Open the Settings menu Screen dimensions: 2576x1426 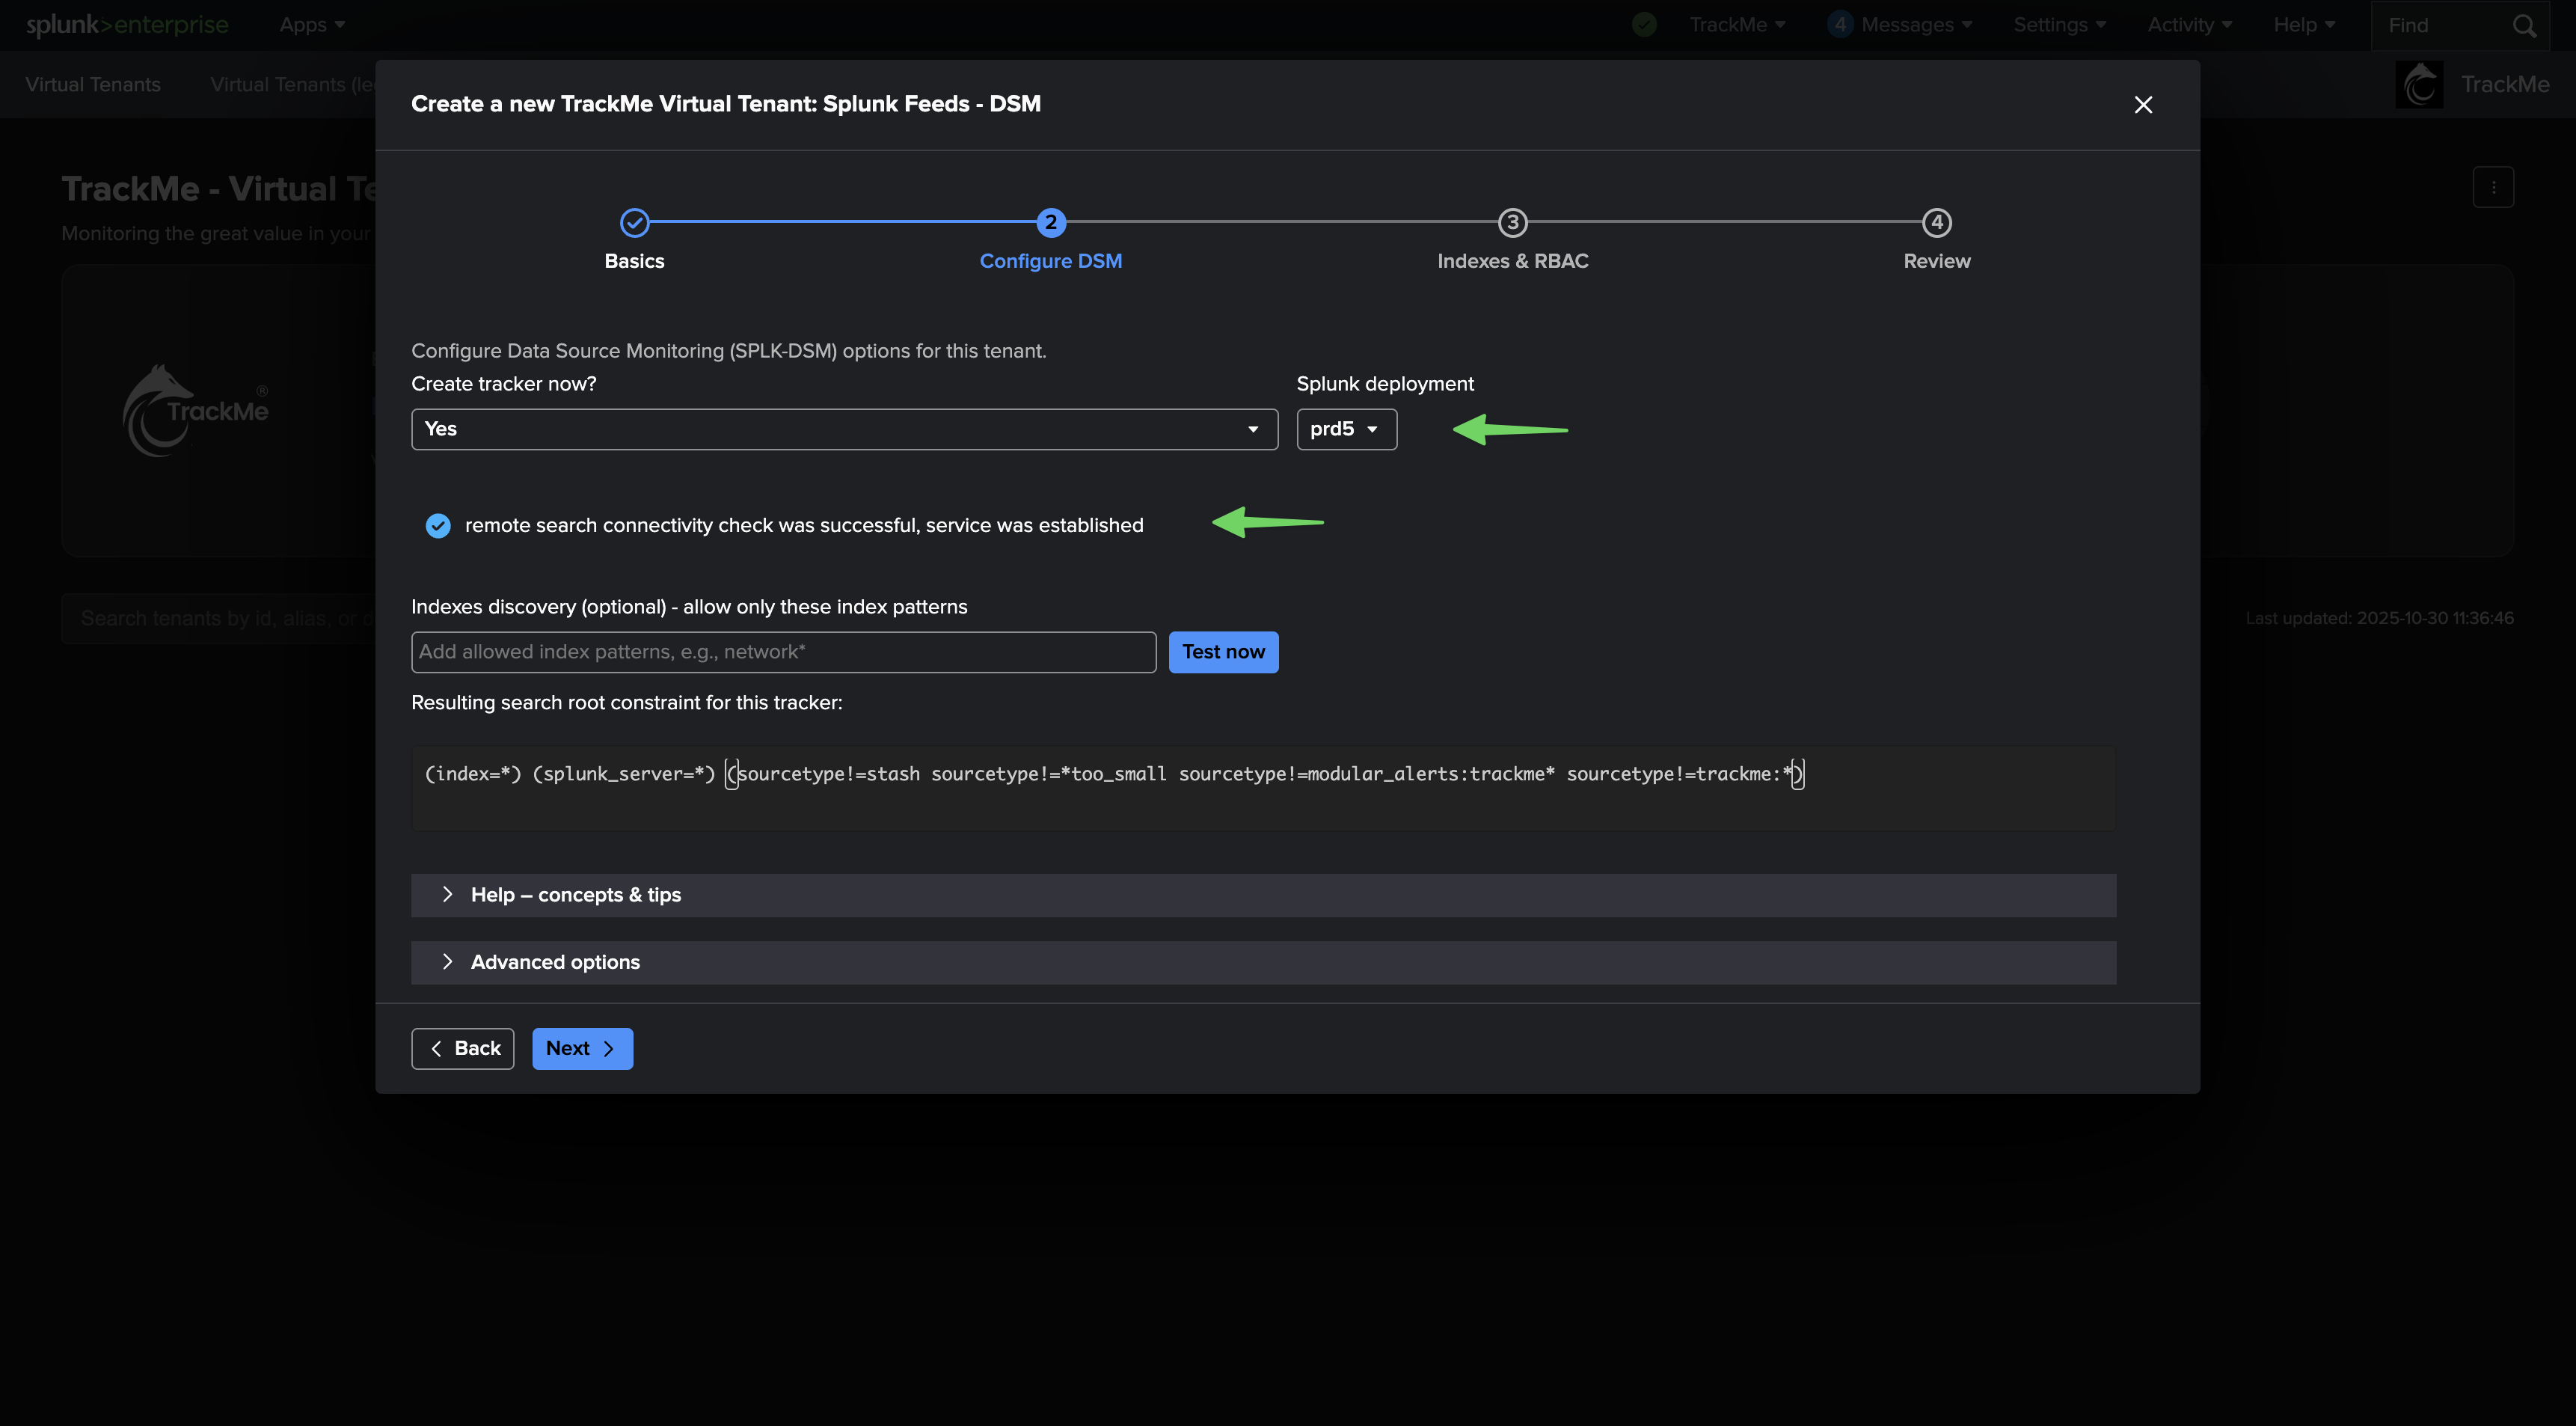point(2059,25)
